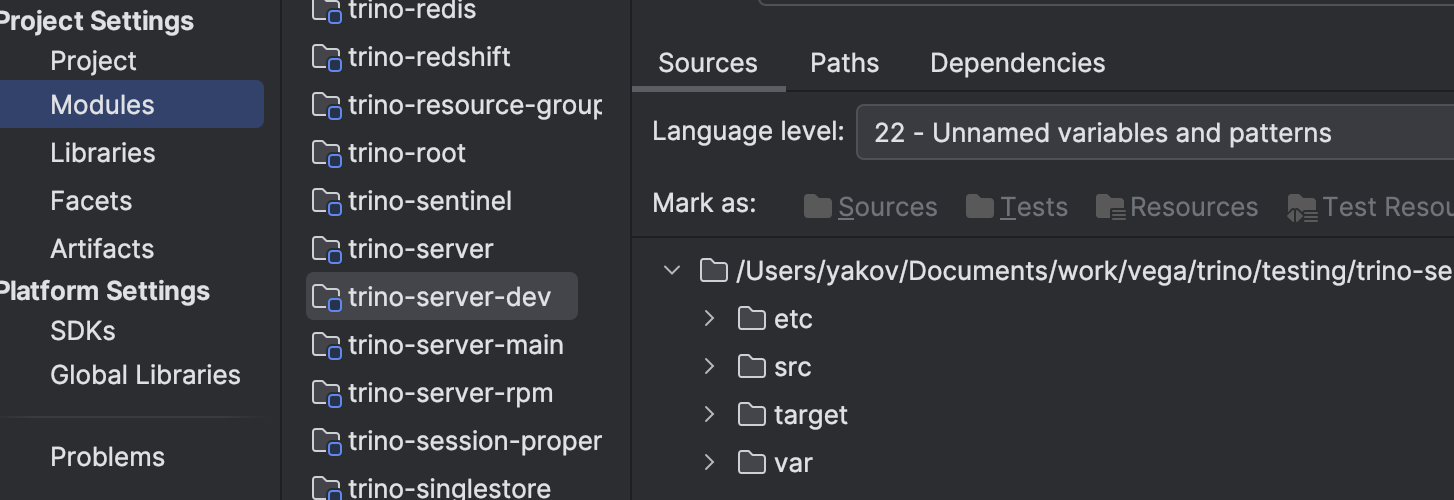Click the var folder icon
The width and height of the screenshot is (1454, 500).
tap(751, 463)
